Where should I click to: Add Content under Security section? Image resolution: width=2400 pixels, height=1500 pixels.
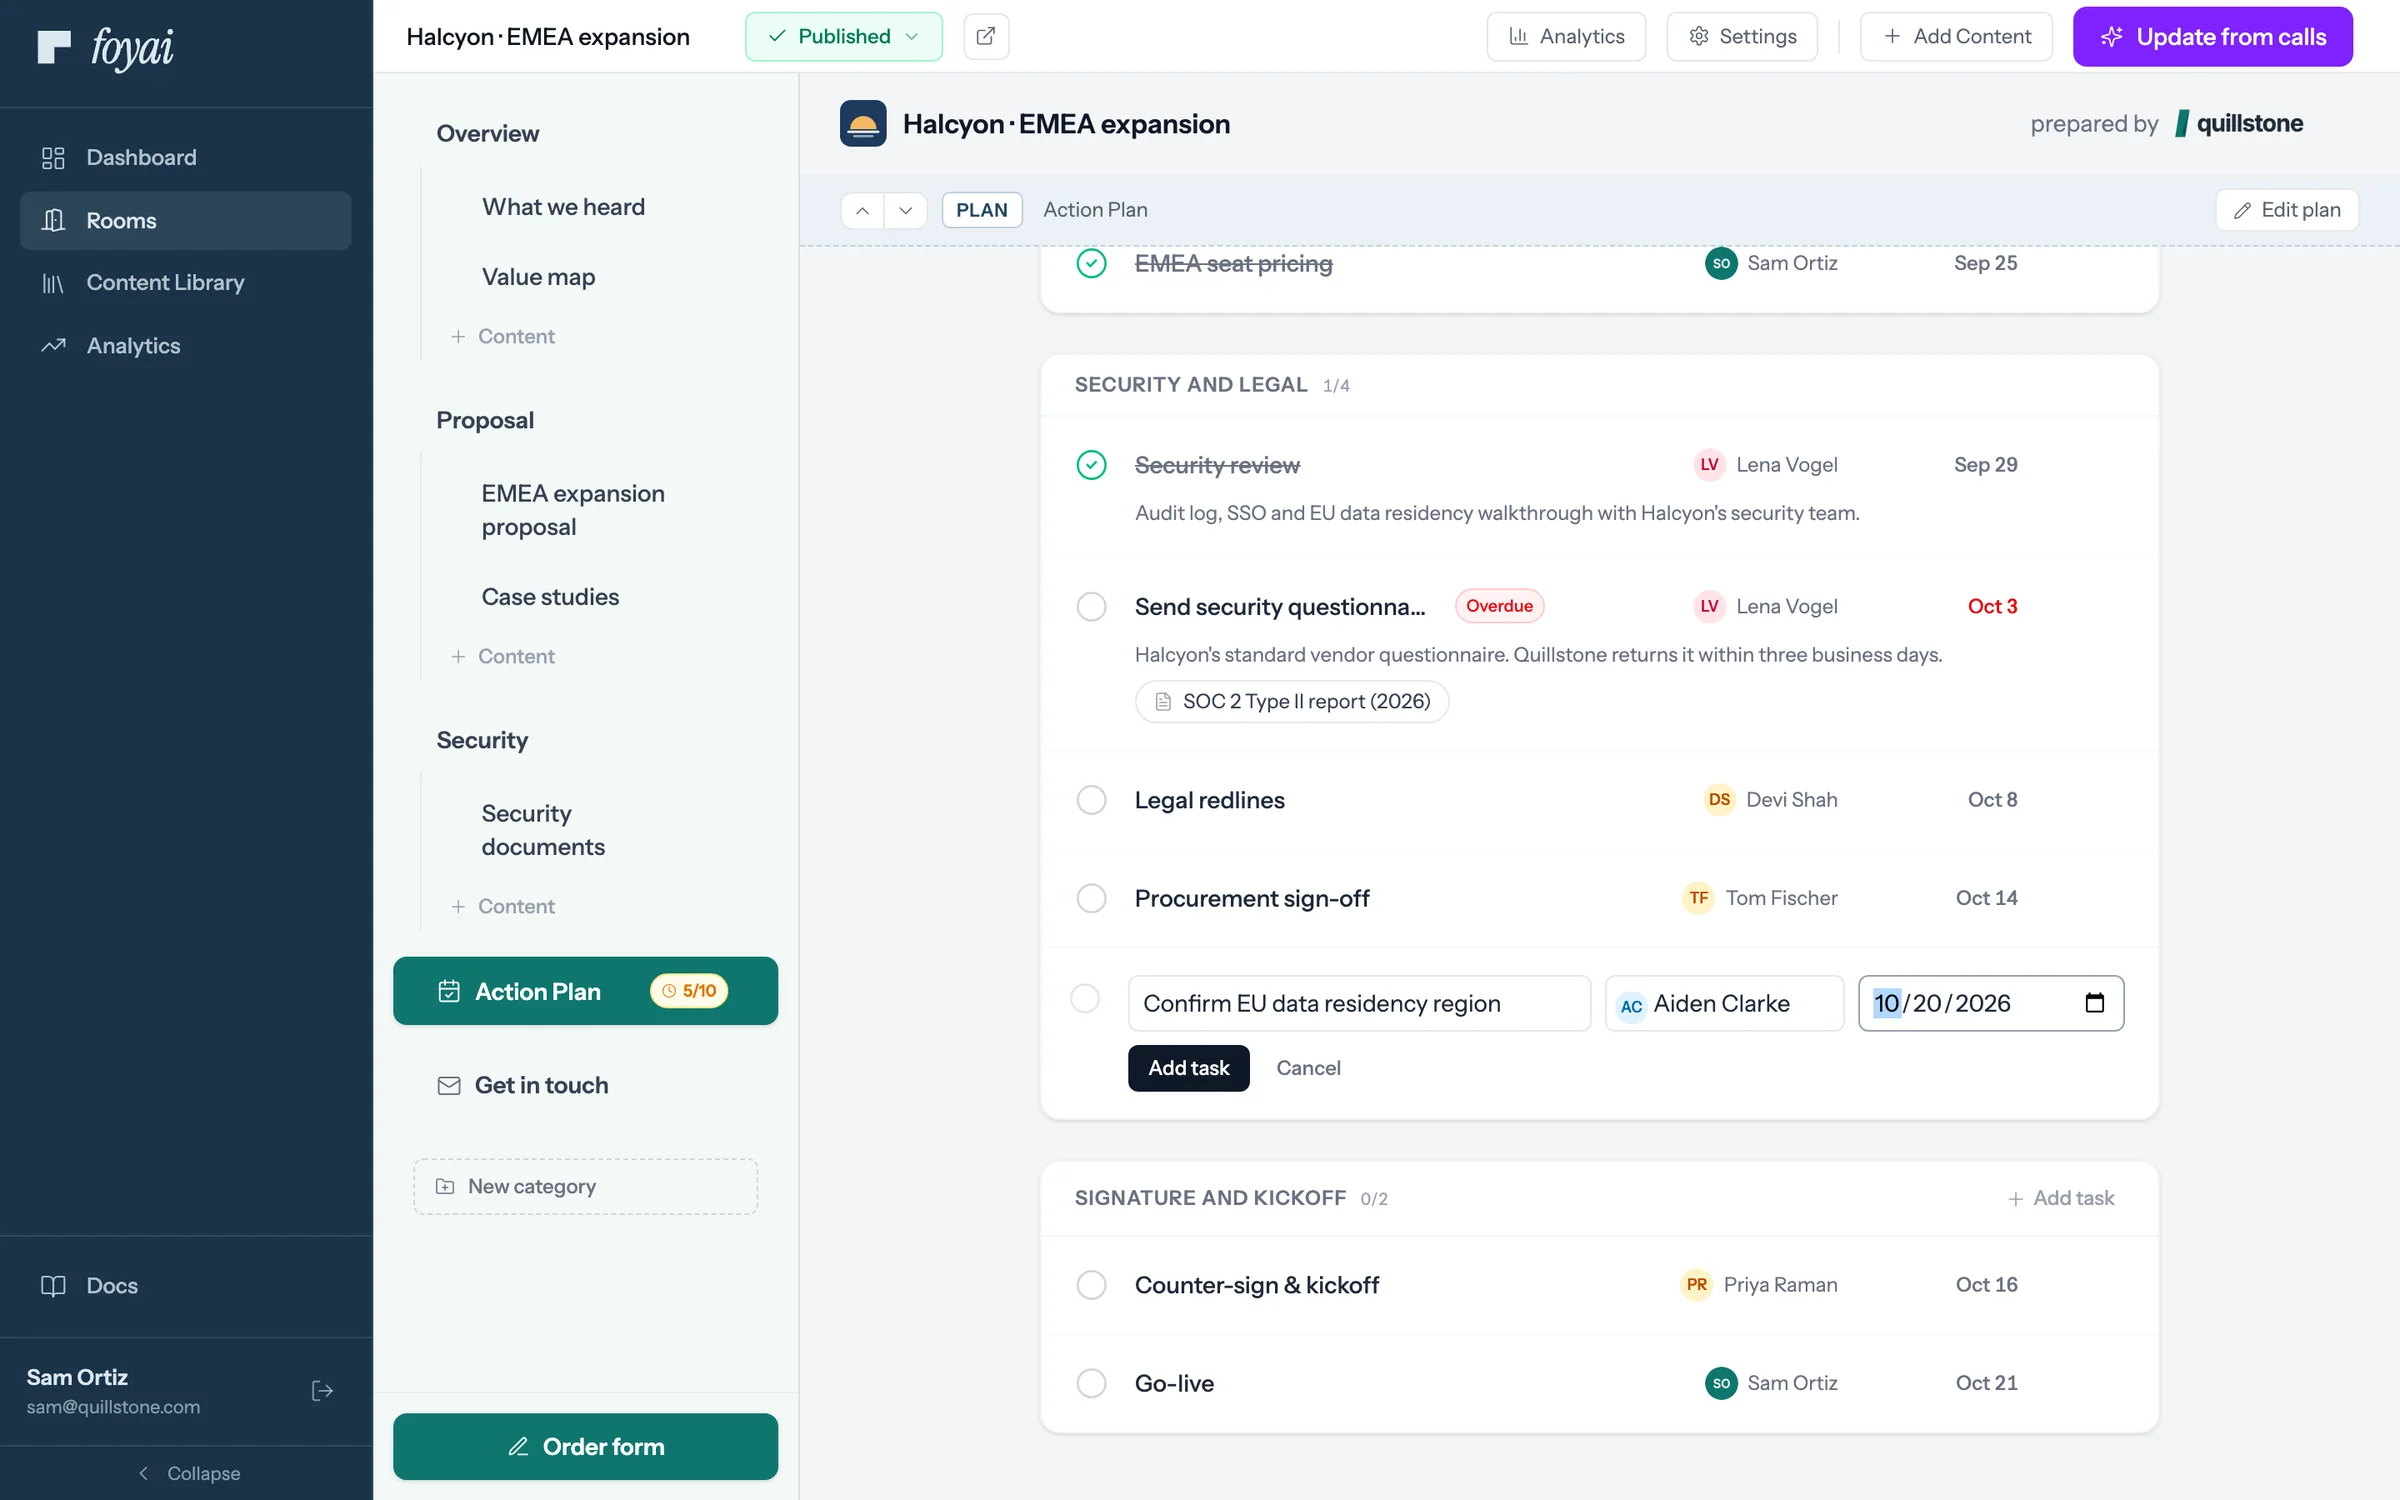503,906
